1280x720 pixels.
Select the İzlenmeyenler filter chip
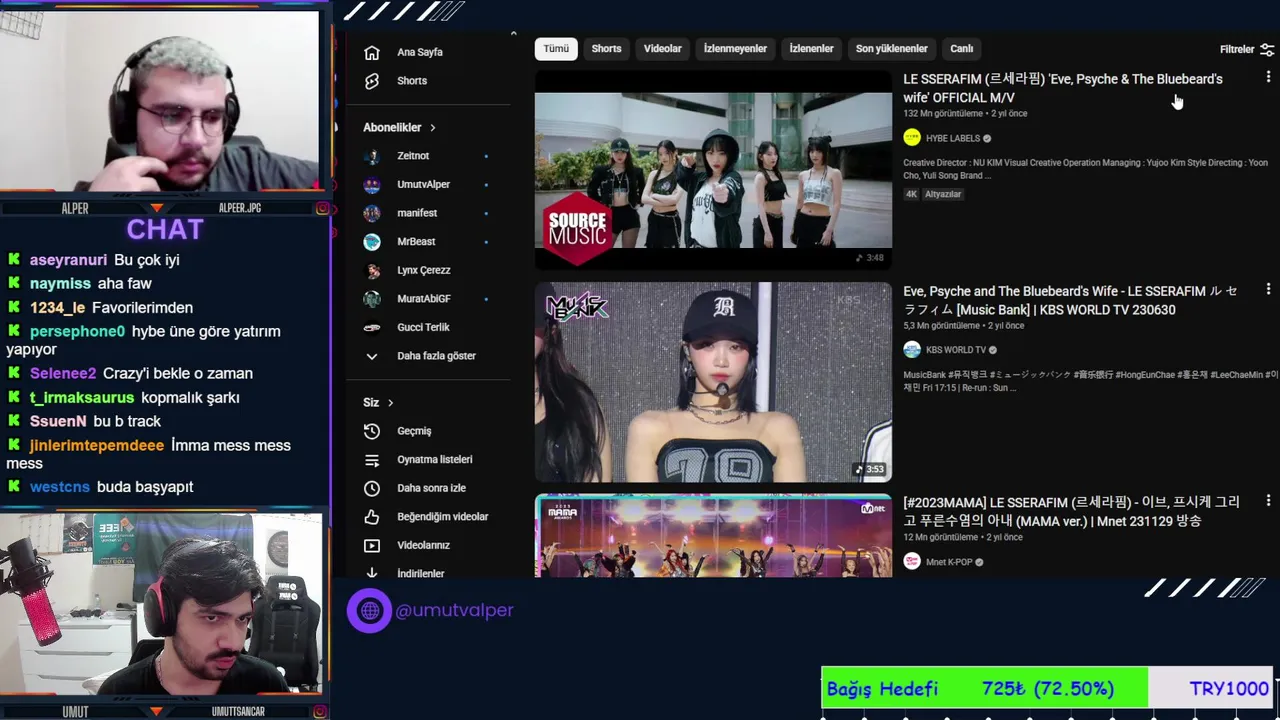tap(735, 49)
